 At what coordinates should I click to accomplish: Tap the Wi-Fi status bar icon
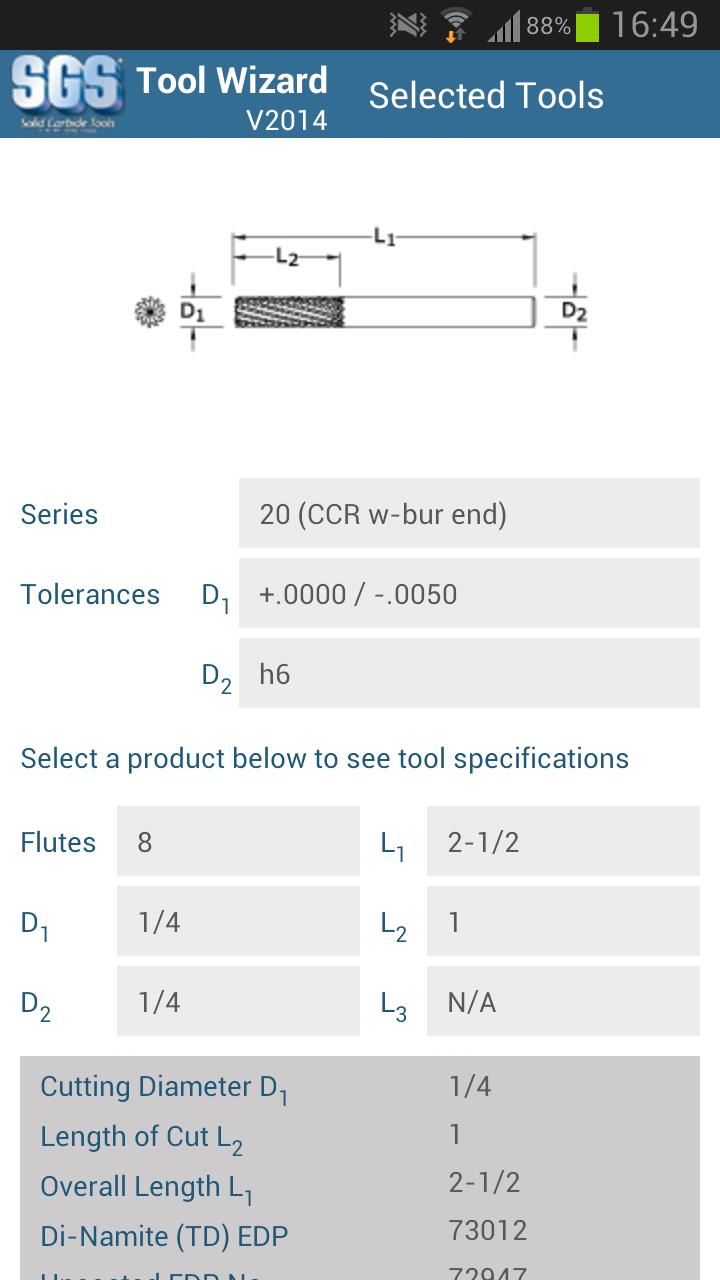point(456,25)
